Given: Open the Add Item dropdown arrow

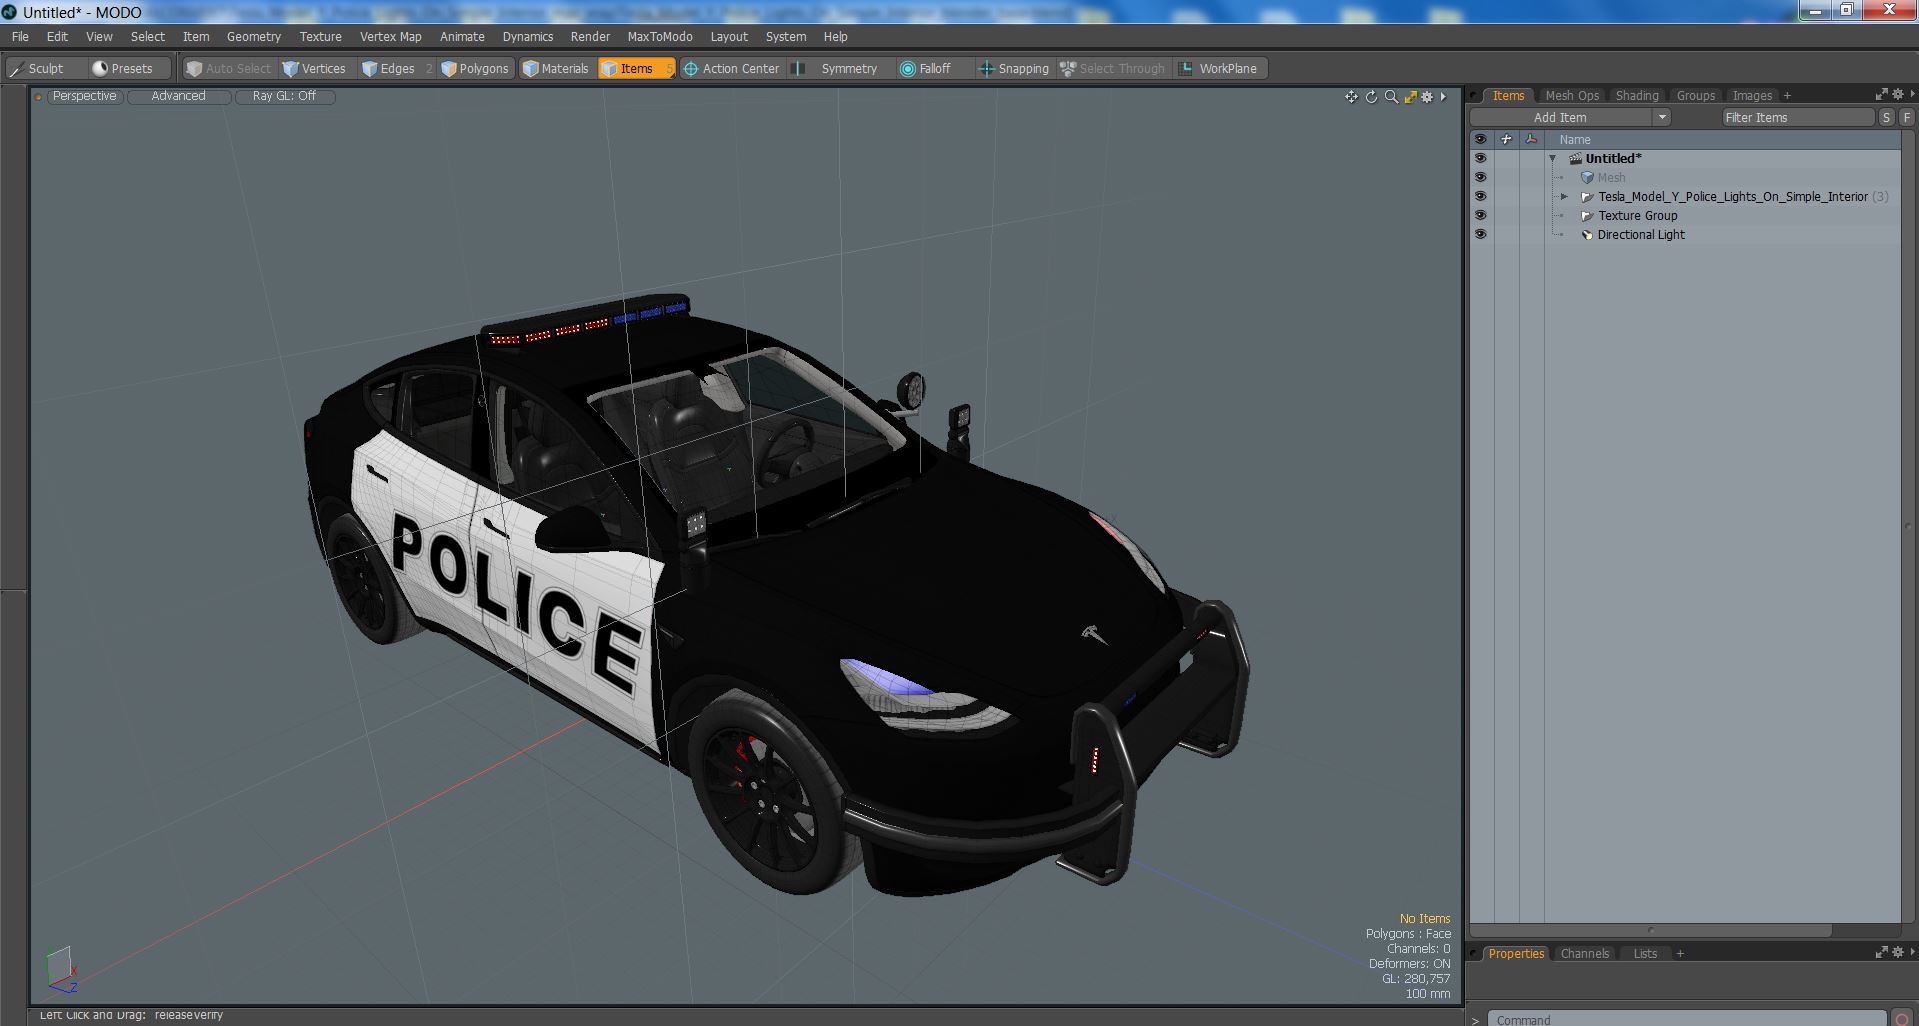Looking at the screenshot, I should [x=1662, y=117].
